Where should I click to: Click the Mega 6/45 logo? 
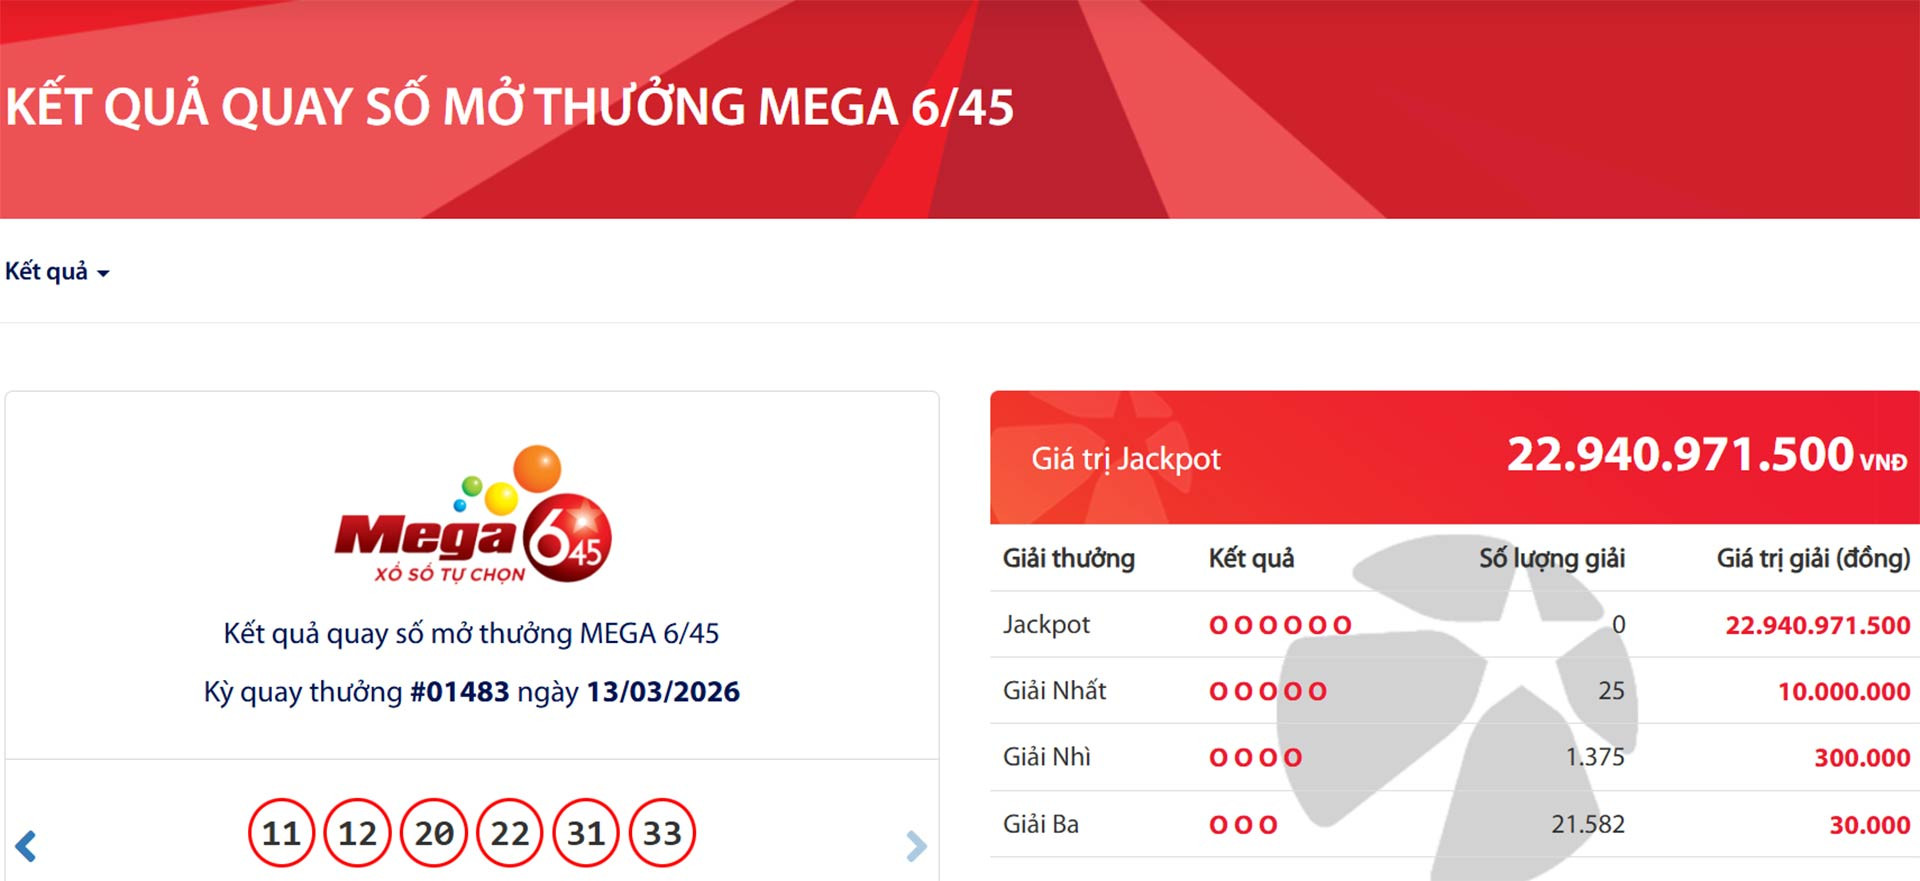pos(472,516)
